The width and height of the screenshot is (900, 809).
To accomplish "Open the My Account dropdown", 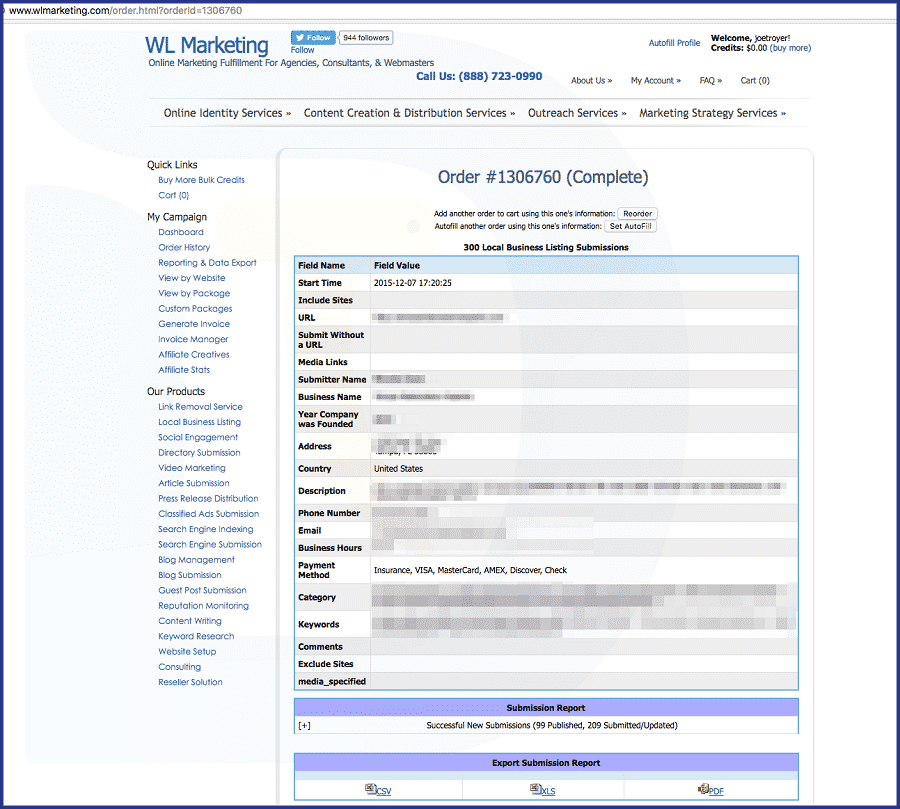I will [655, 80].
